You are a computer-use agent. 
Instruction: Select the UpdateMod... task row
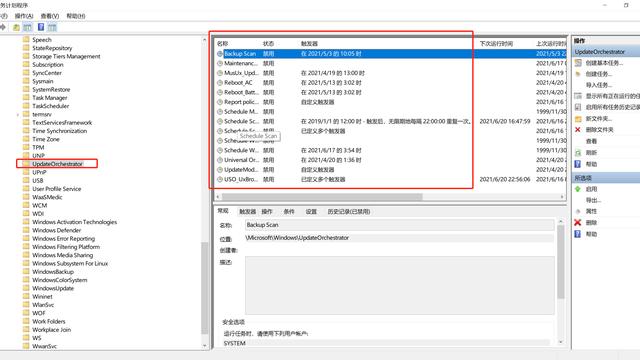pyautogui.click(x=391, y=169)
